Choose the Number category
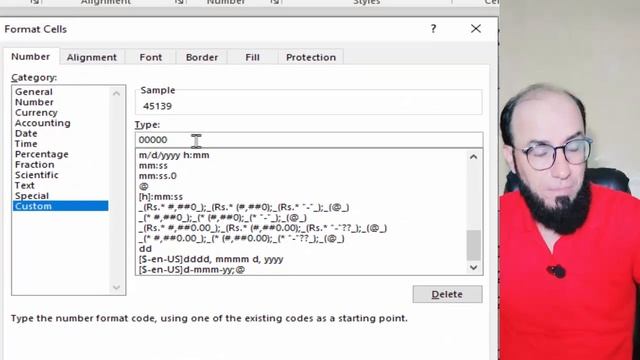The width and height of the screenshot is (640, 360). 34,102
